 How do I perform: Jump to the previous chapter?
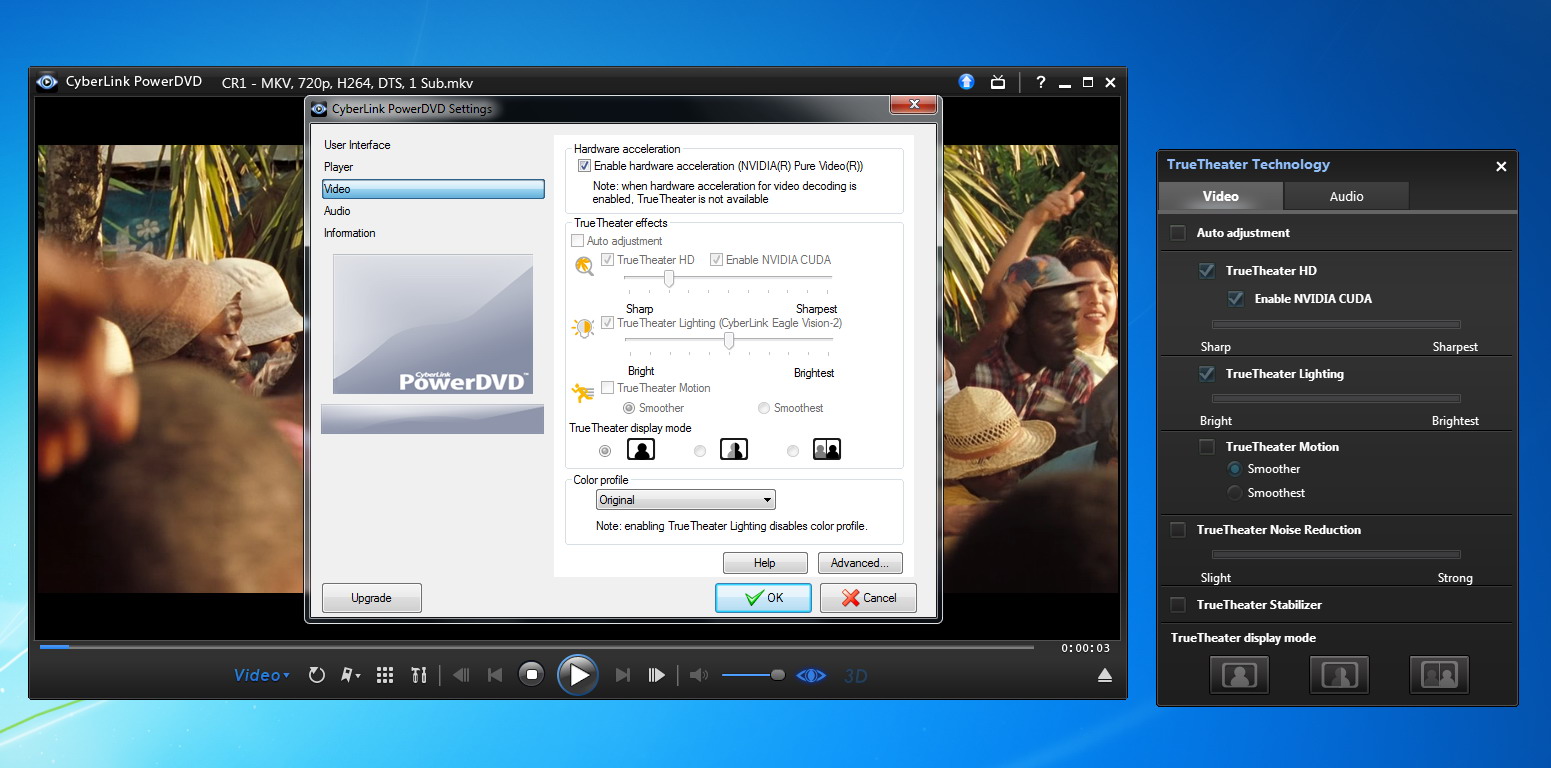click(x=495, y=675)
